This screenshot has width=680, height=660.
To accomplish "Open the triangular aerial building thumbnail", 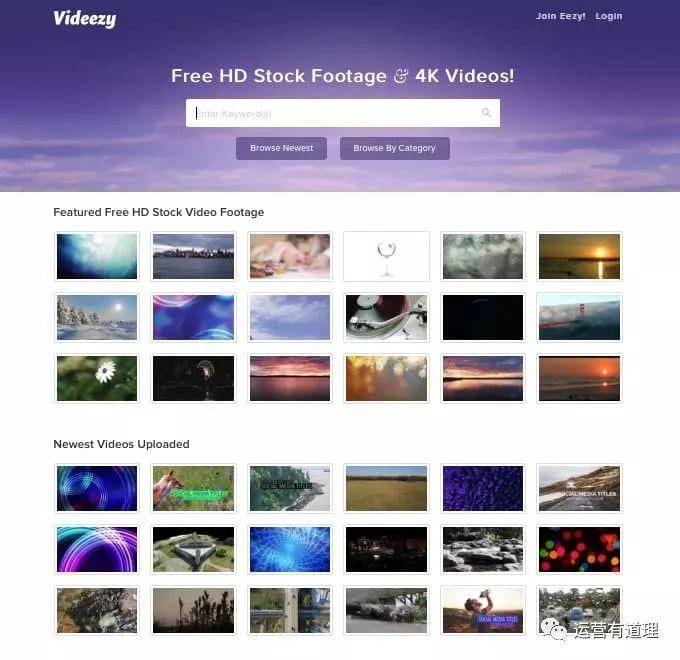I will 193,549.
